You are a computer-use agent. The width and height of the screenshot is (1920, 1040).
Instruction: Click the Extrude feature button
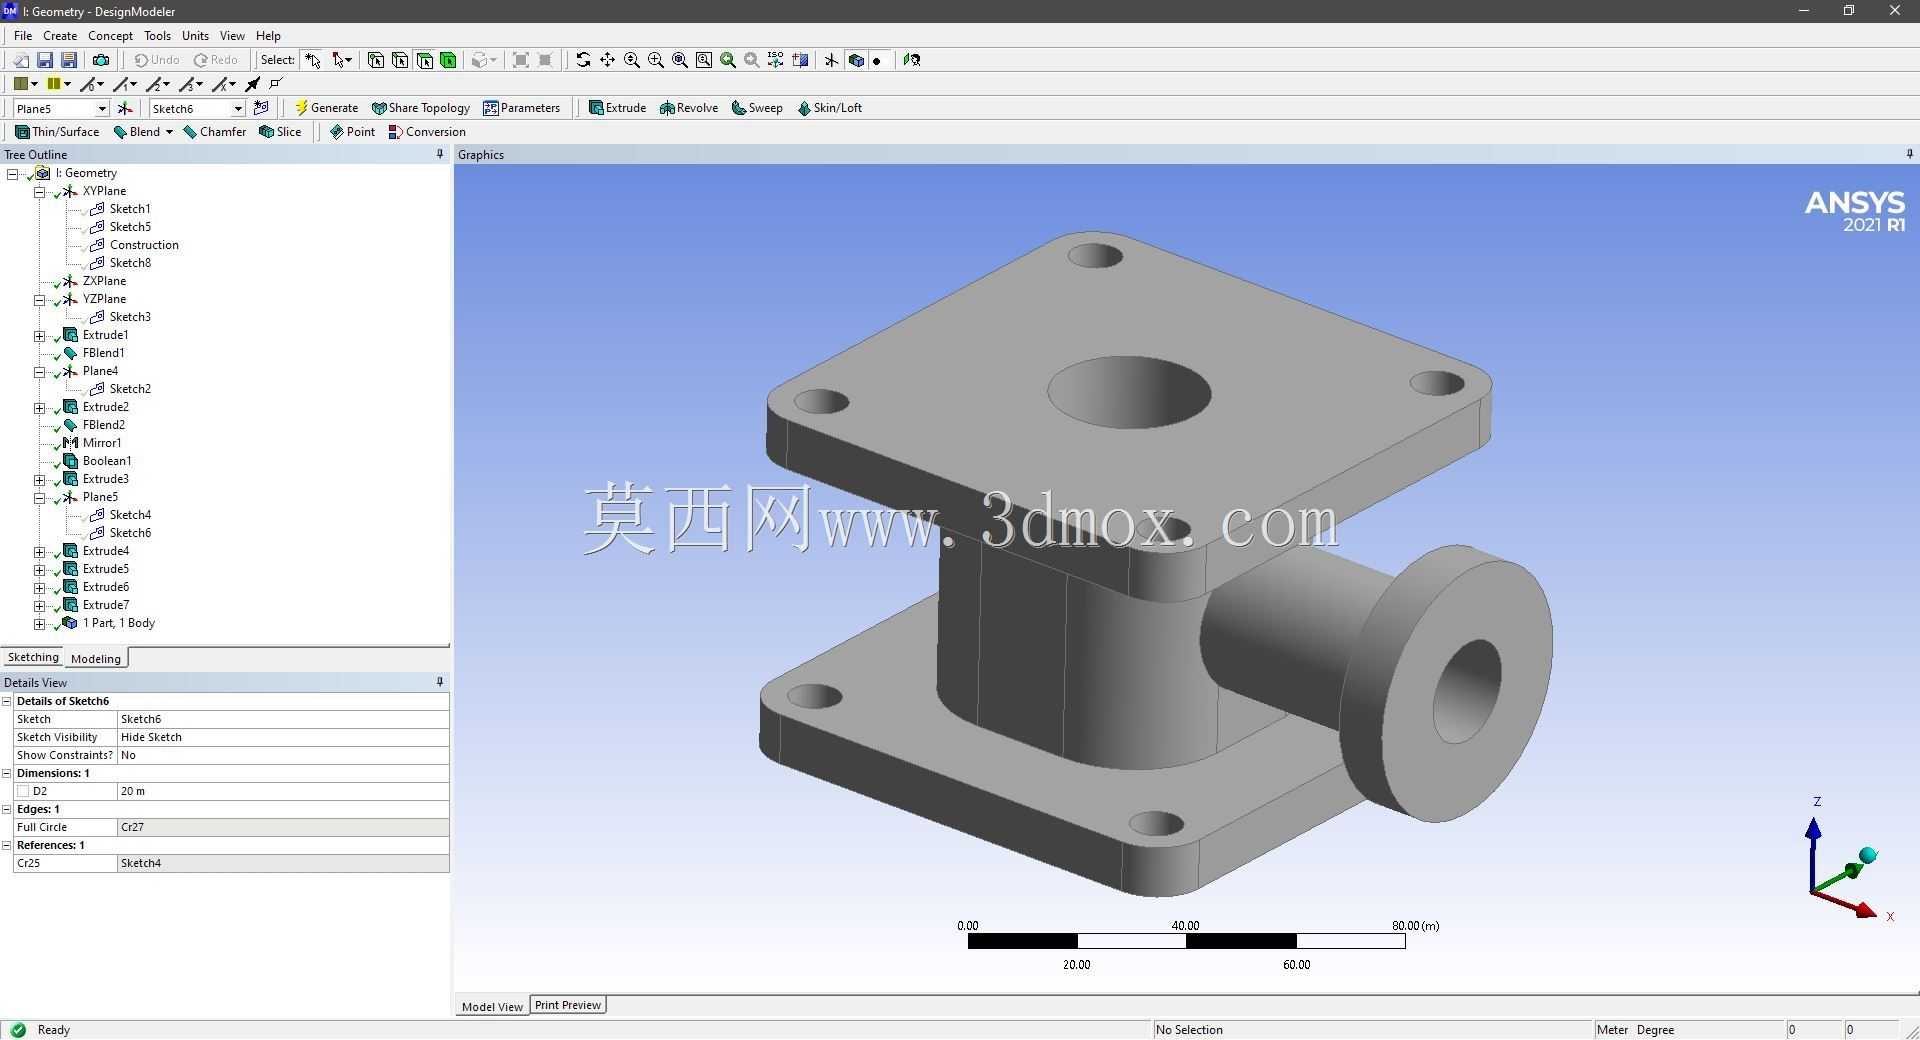click(617, 108)
